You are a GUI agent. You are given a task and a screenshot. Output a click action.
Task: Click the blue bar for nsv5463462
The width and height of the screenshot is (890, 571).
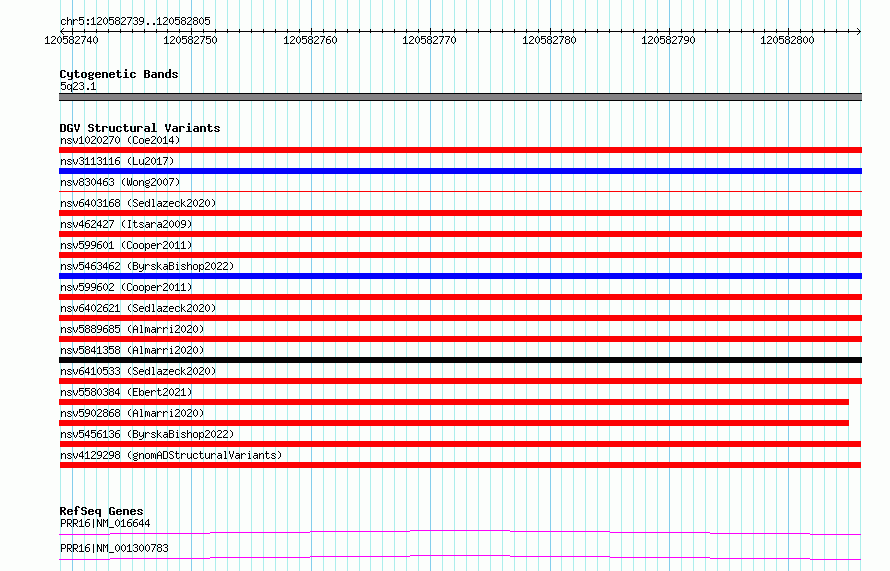point(460,276)
